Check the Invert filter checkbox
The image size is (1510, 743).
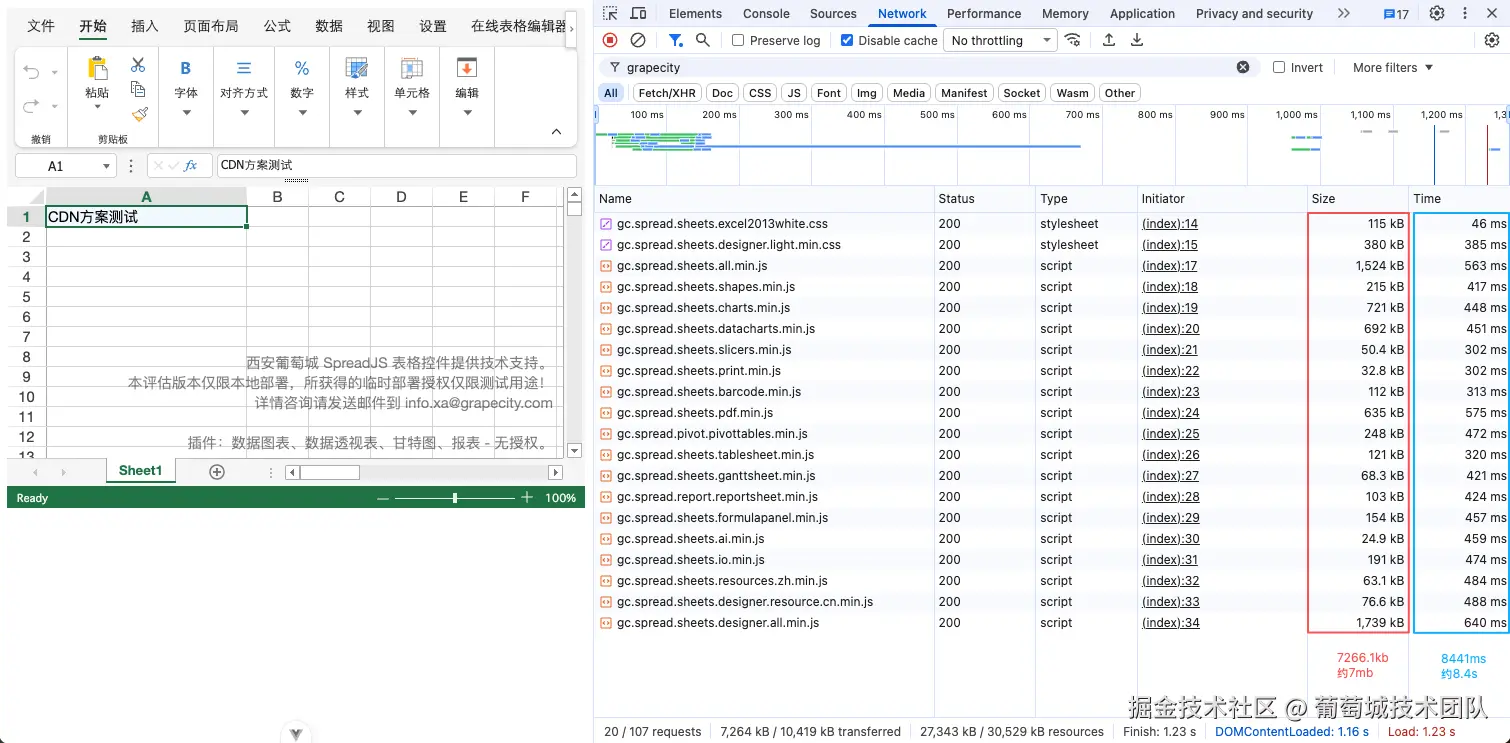[1279, 67]
